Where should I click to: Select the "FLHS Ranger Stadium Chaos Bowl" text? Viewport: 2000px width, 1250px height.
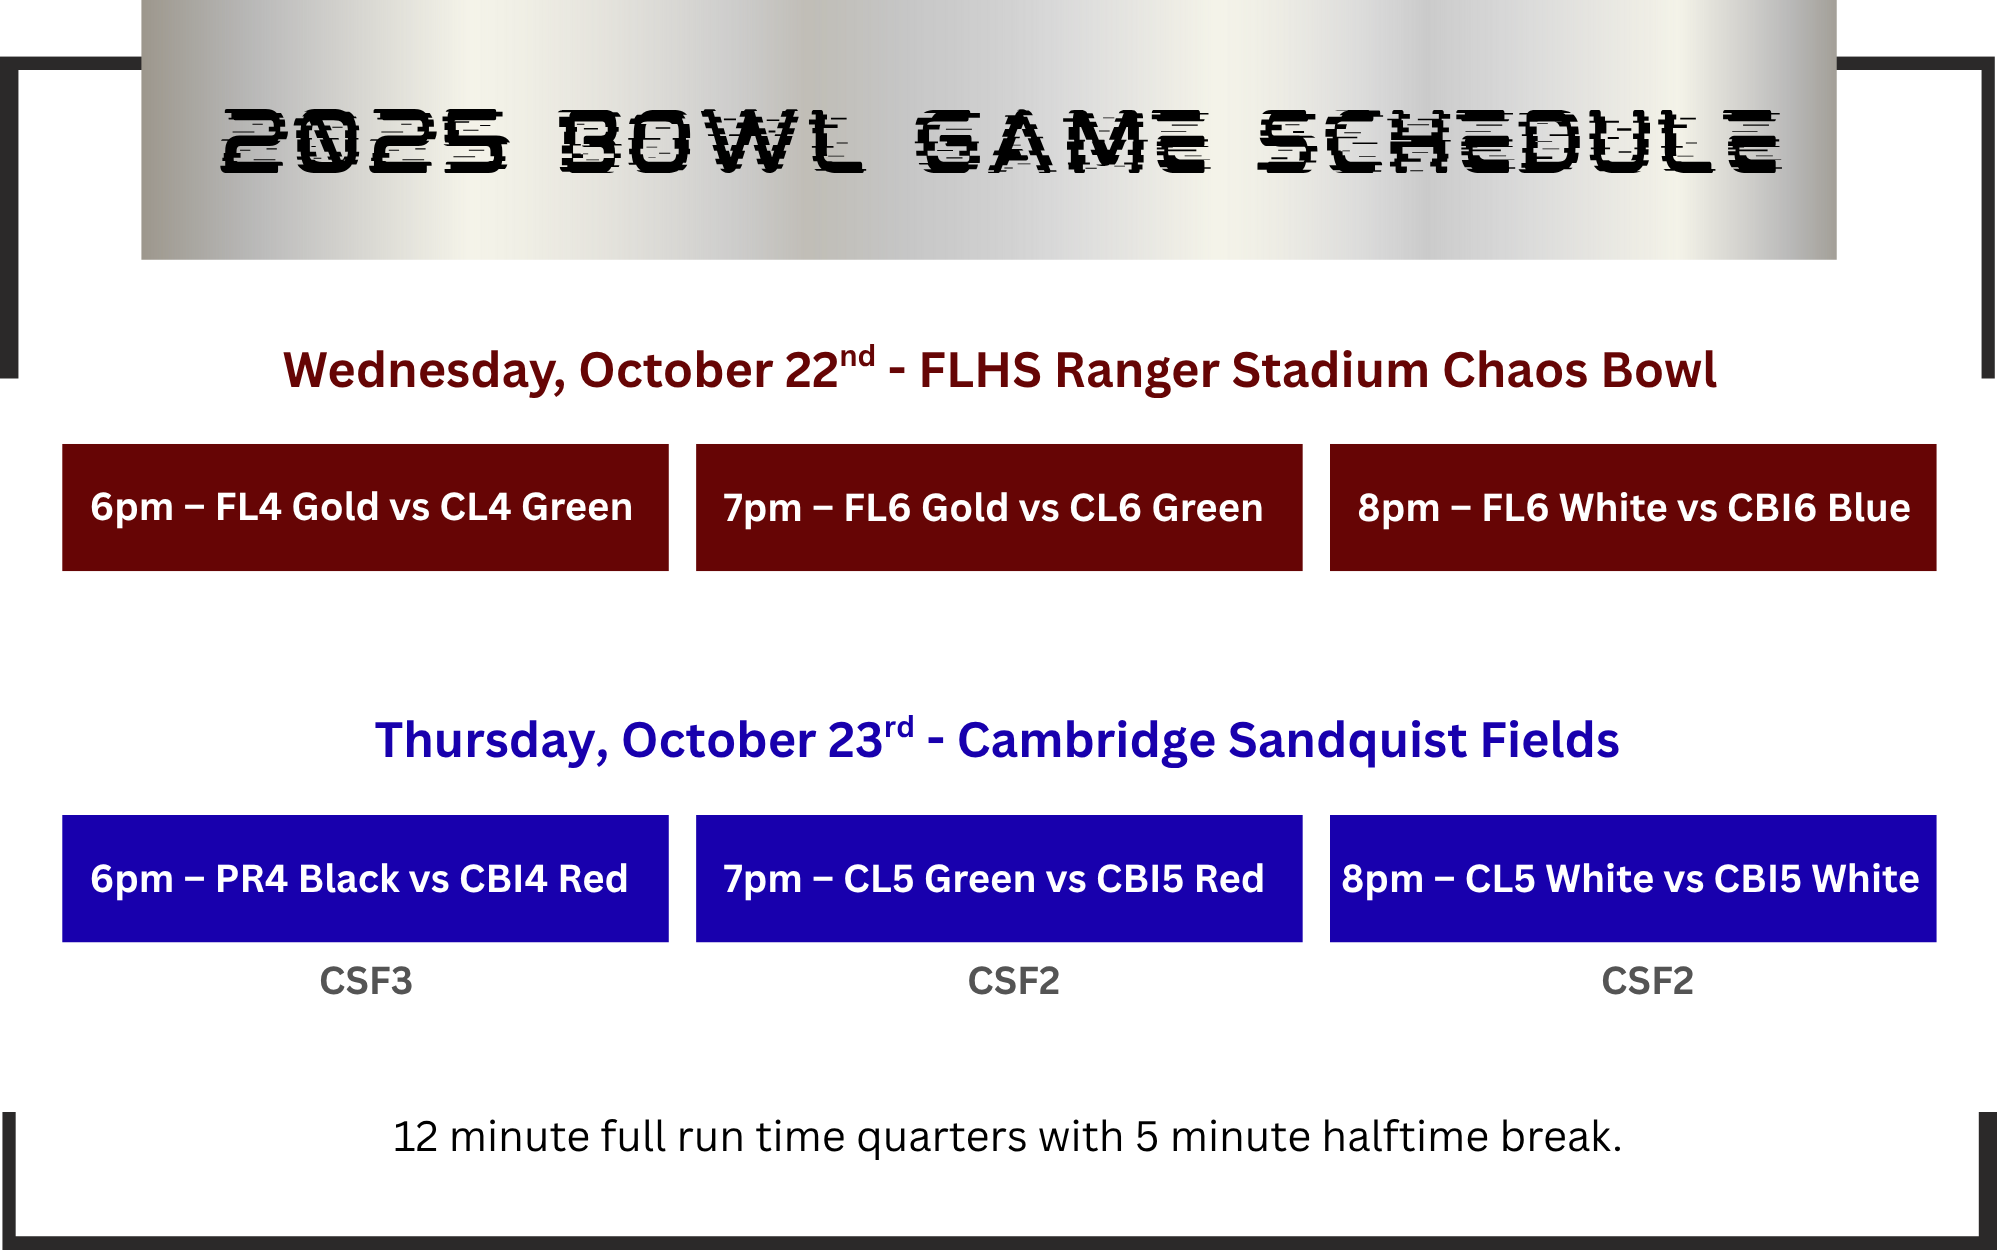point(1317,371)
